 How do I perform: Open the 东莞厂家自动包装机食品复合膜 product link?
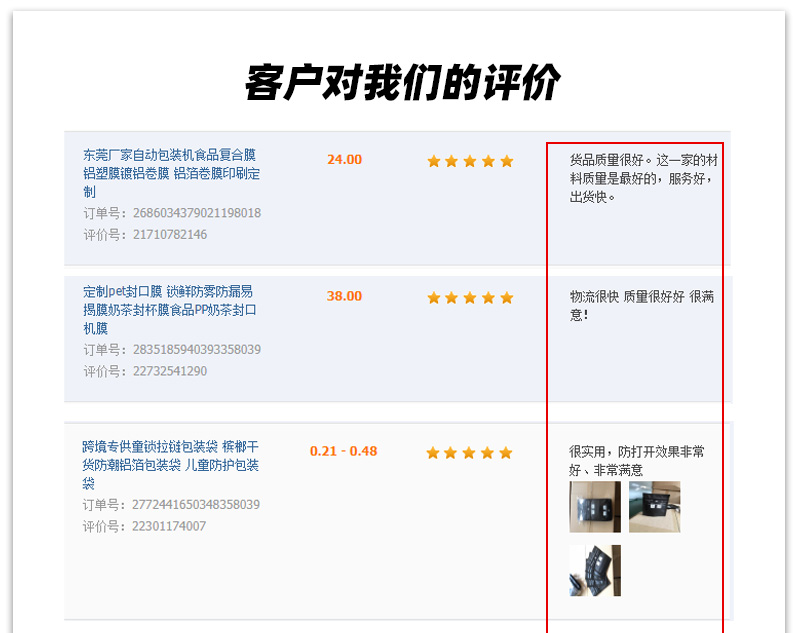click(171, 173)
